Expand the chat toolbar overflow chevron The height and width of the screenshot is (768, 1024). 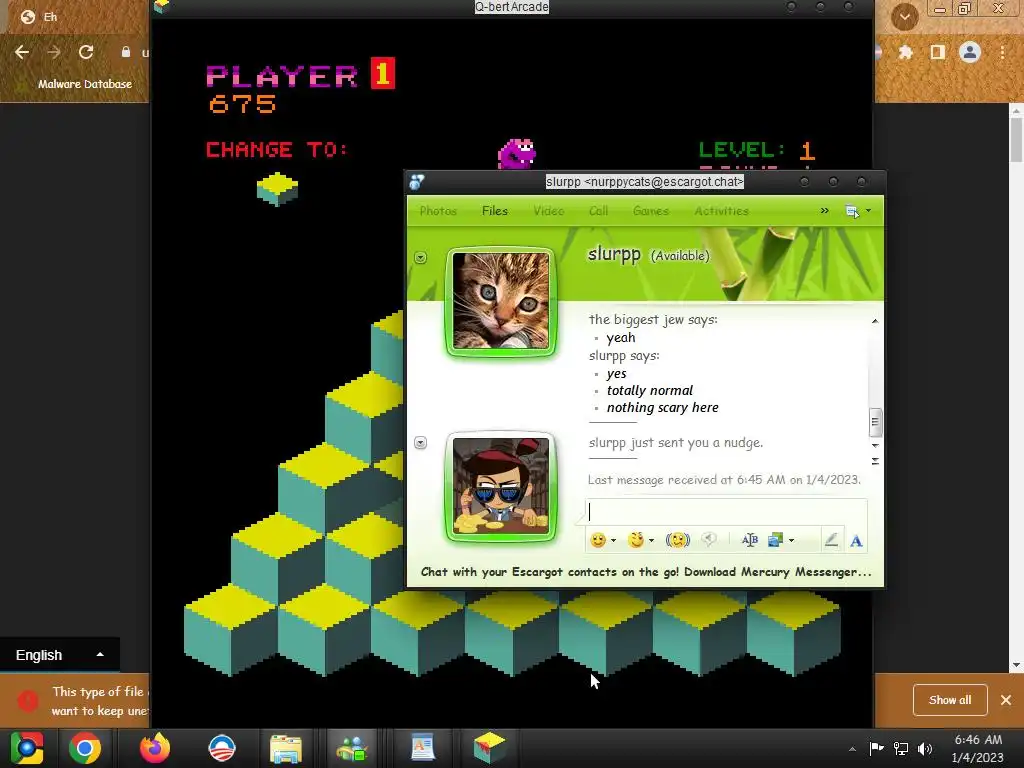pyautogui.click(x=824, y=210)
